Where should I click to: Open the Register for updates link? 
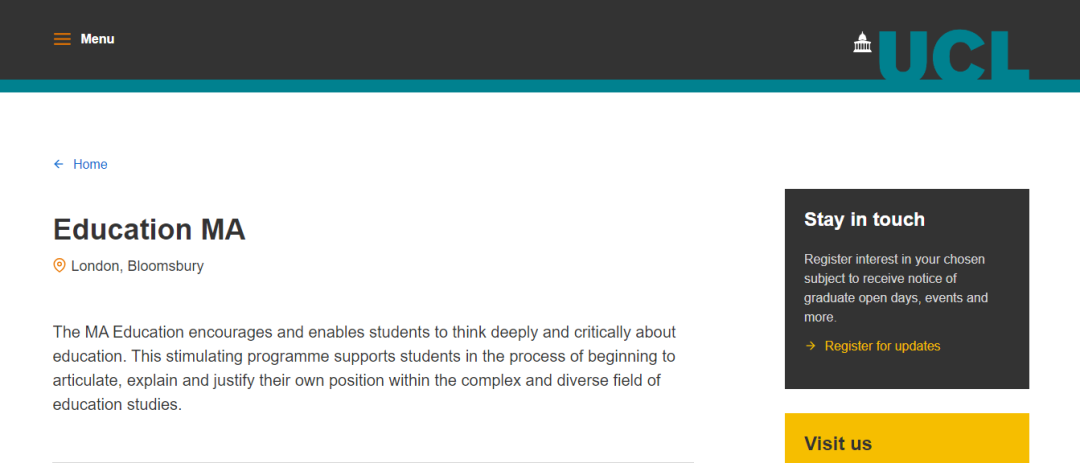point(882,346)
